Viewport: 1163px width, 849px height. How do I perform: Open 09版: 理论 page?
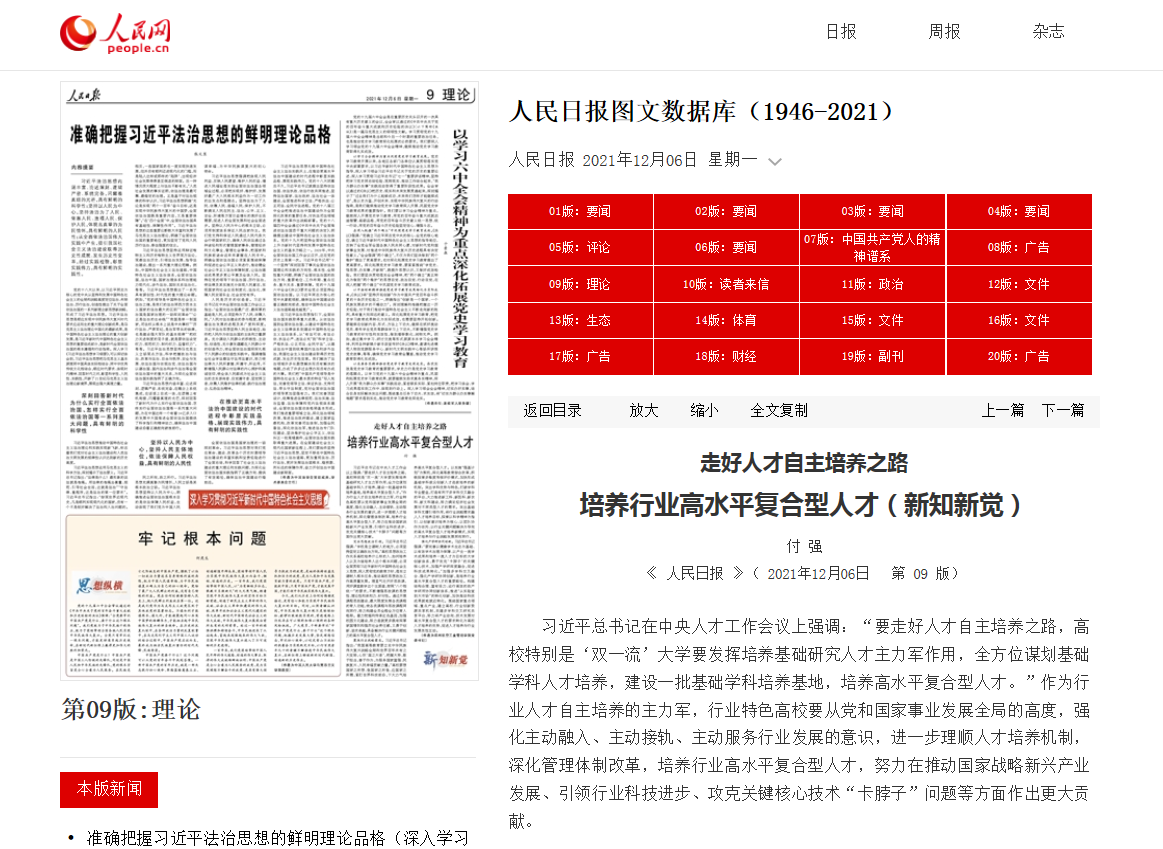[x=580, y=284]
